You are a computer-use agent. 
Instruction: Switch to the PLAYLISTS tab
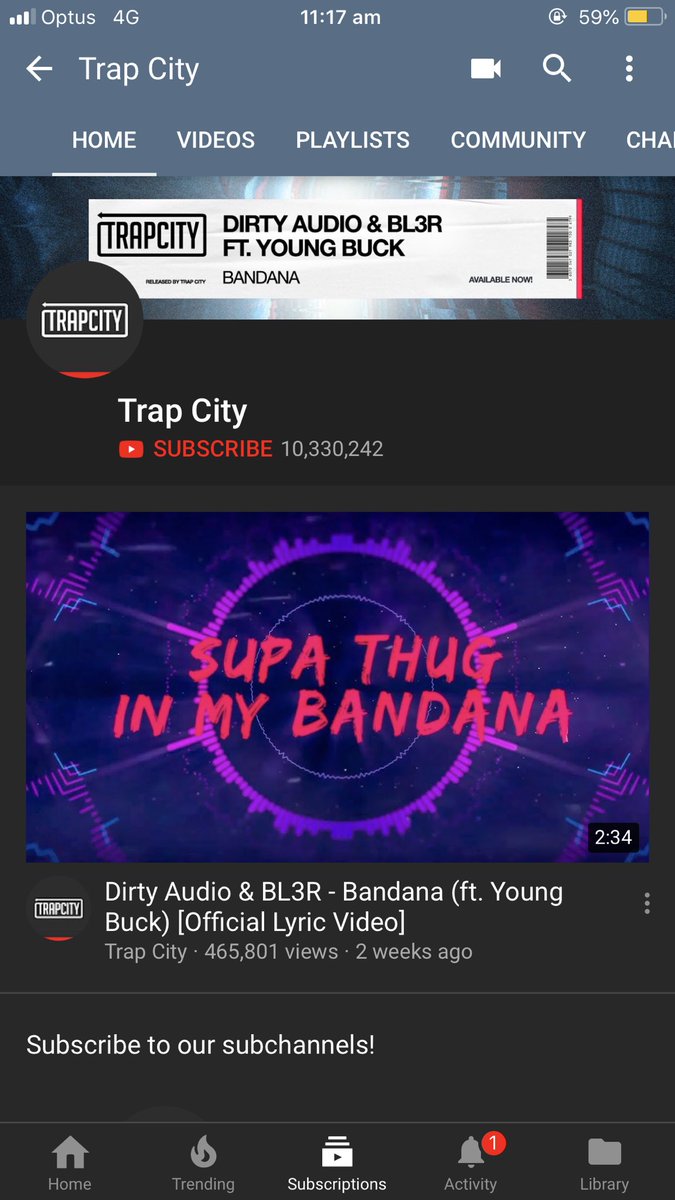353,140
